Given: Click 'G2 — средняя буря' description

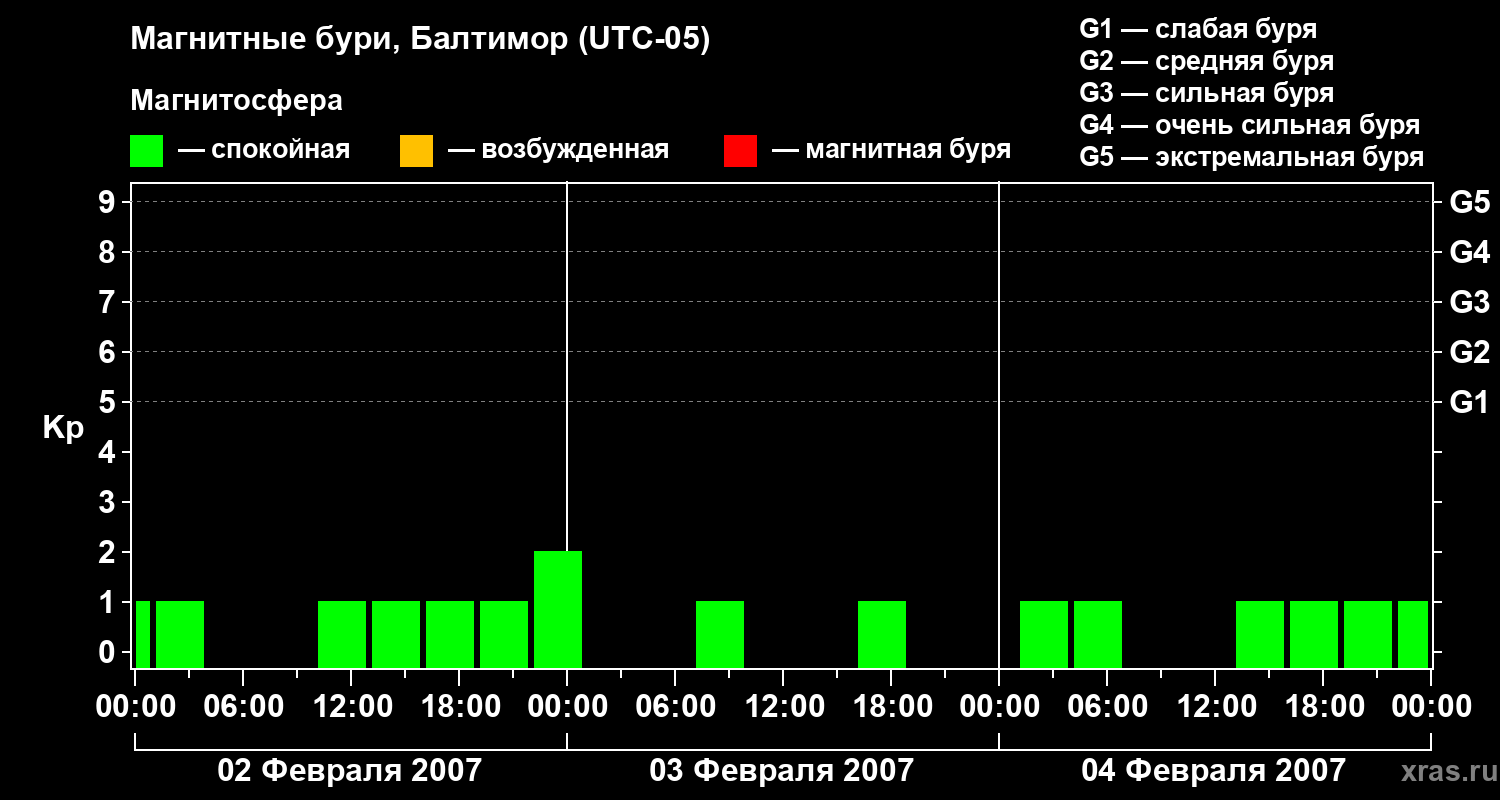Looking at the screenshot, I should [1207, 61].
